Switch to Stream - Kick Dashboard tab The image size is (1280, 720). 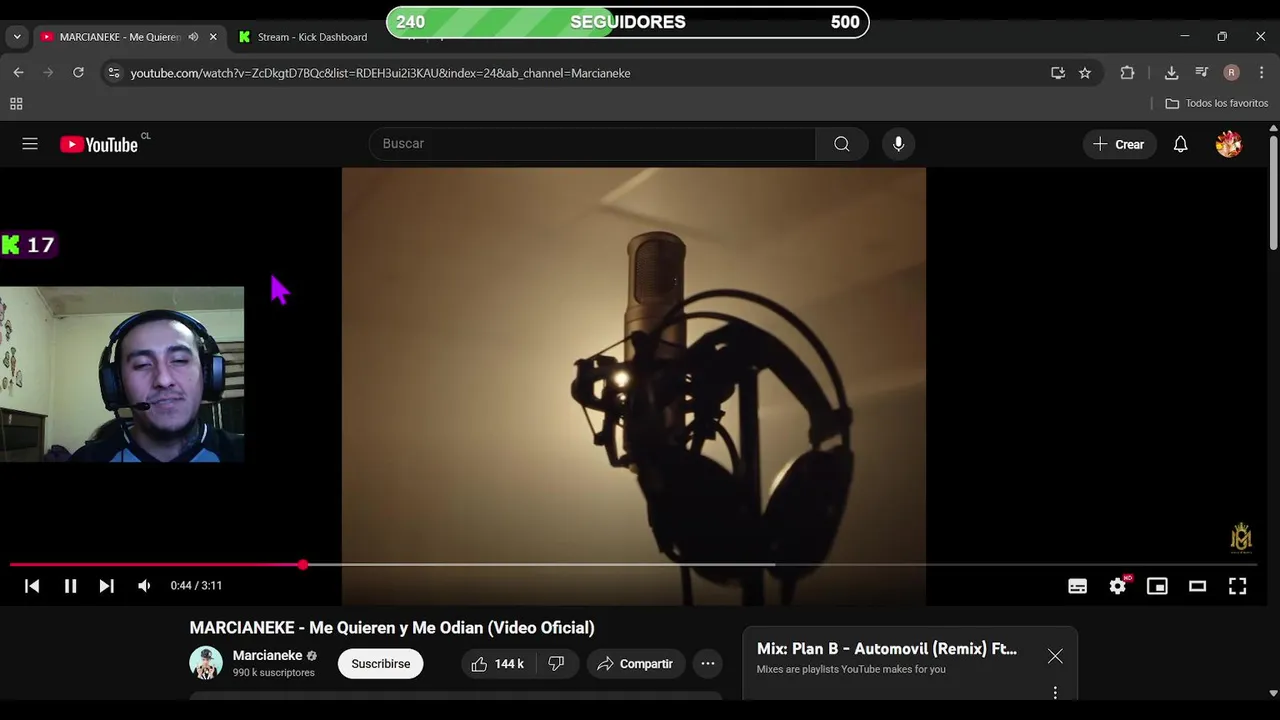(313, 37)
